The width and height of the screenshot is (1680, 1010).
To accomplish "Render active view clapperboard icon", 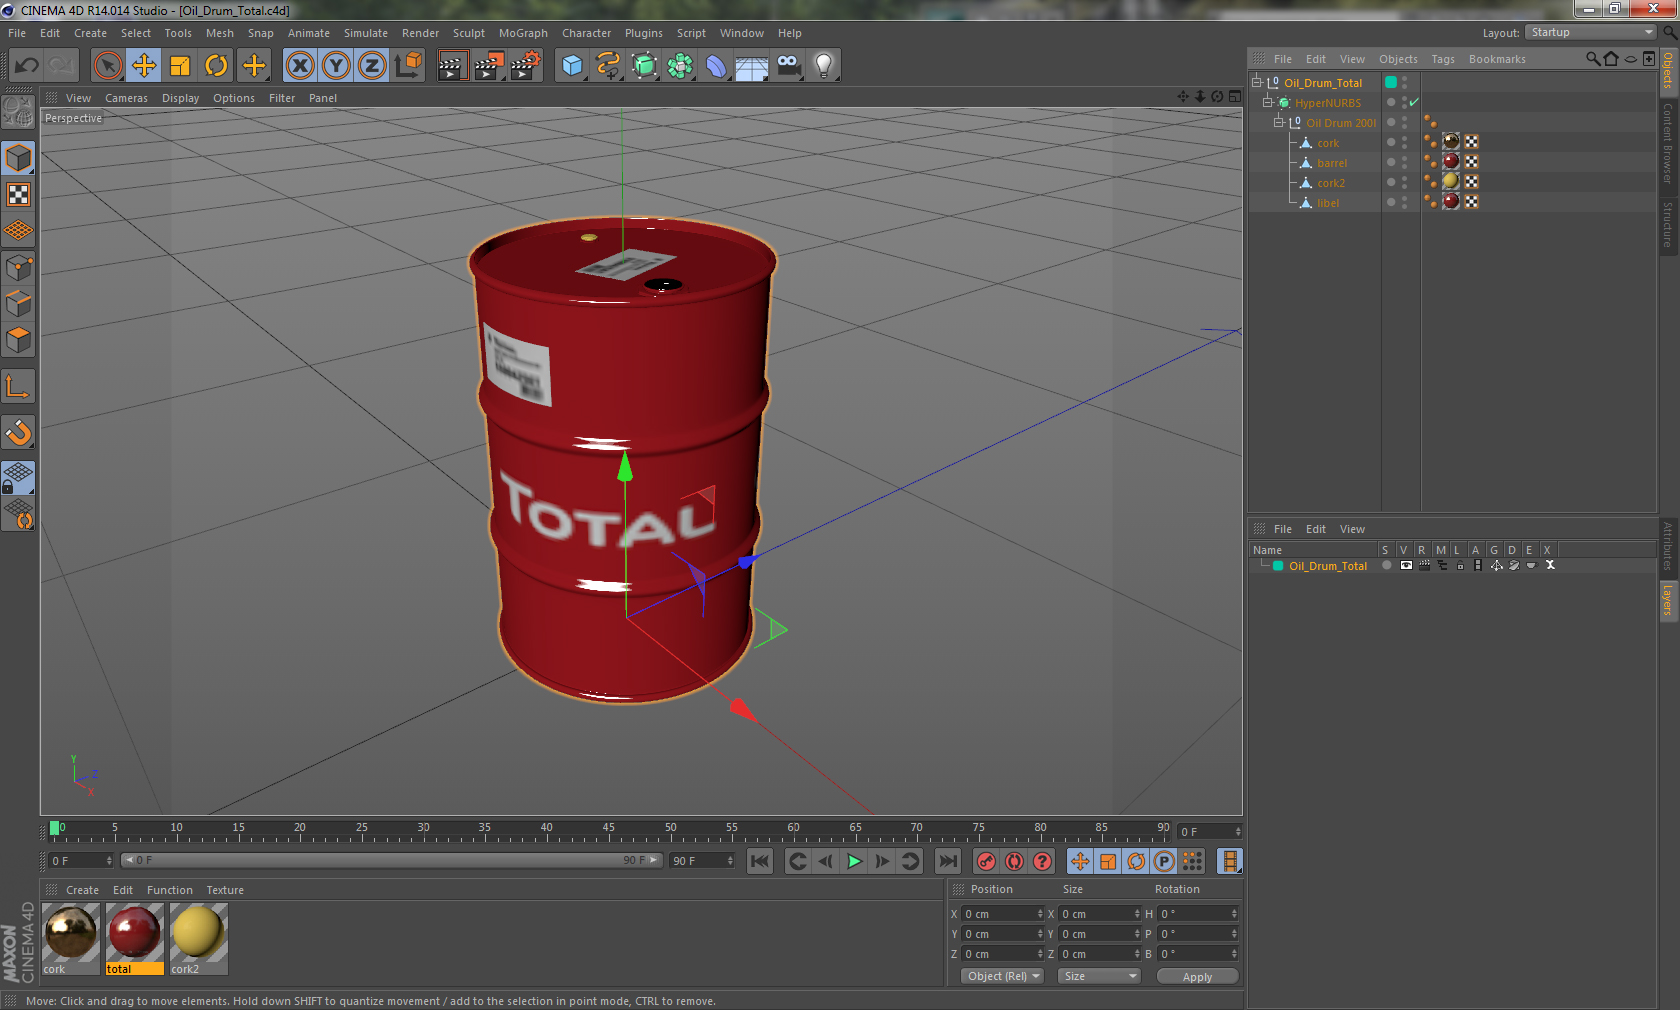I will (x=452, y=66).
